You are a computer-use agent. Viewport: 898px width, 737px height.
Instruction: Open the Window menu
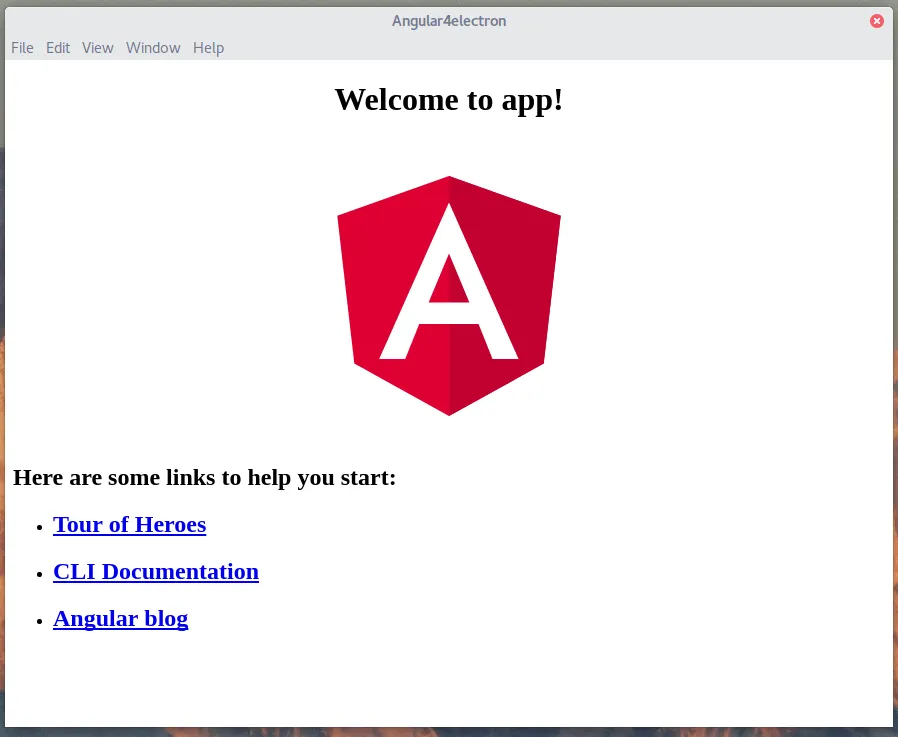coord(152,47)
